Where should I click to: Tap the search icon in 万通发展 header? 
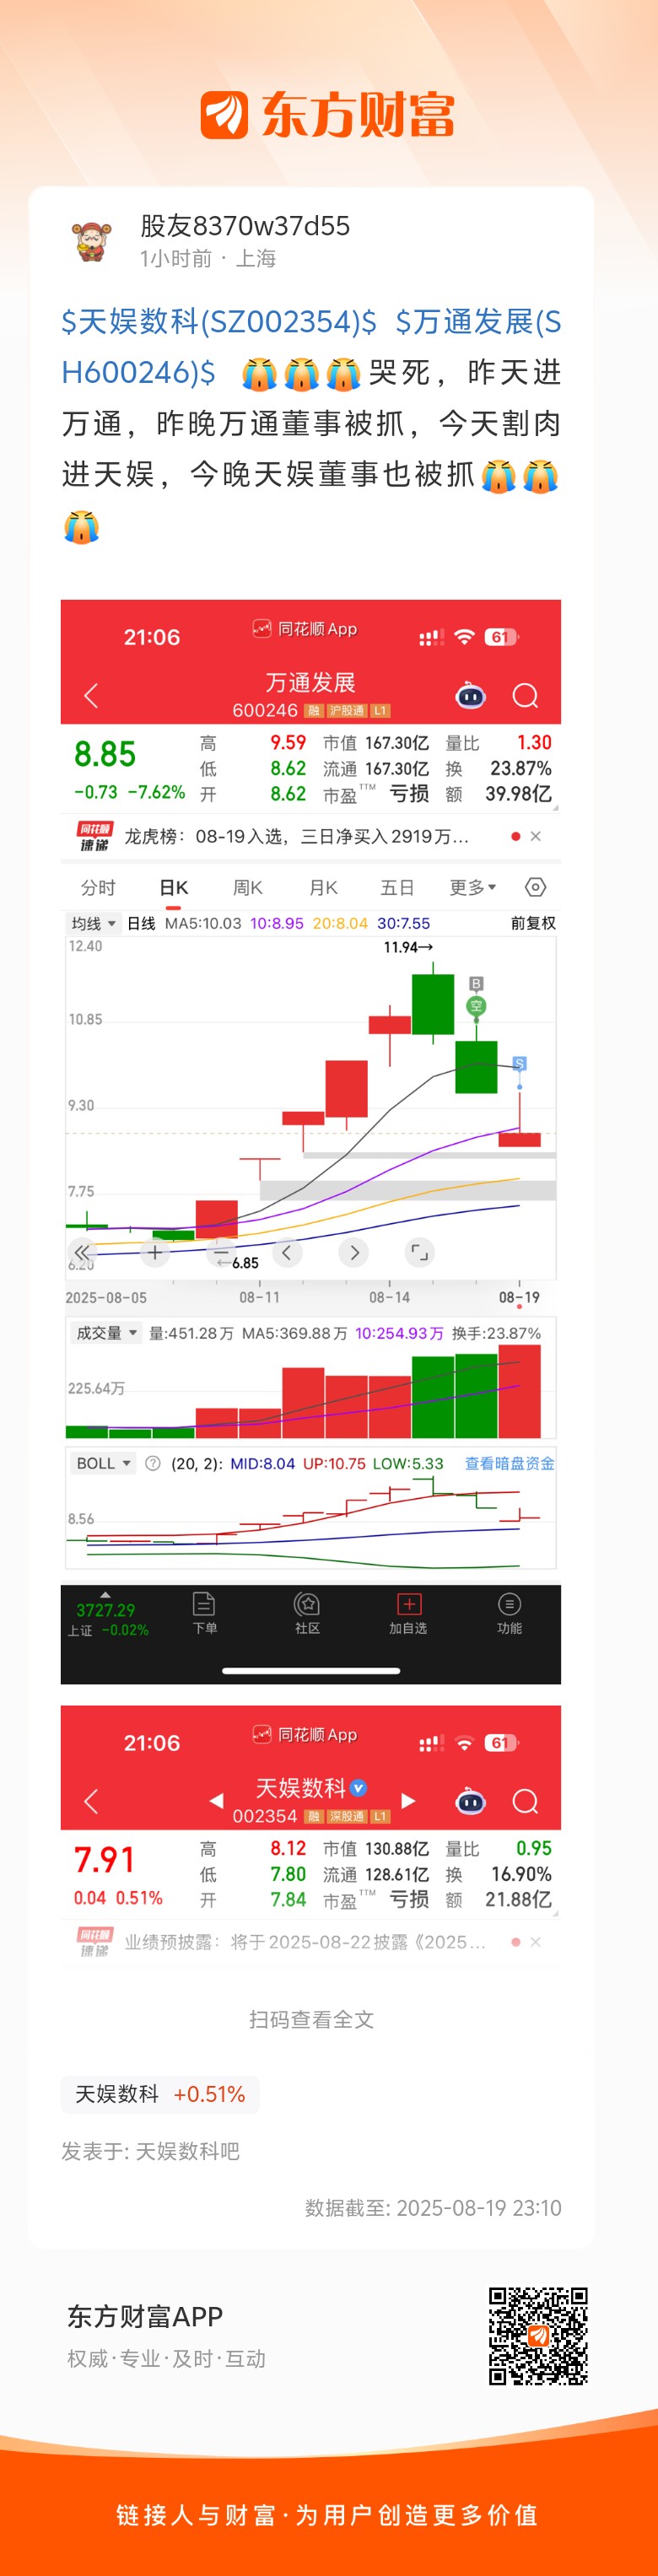point(525,695)
